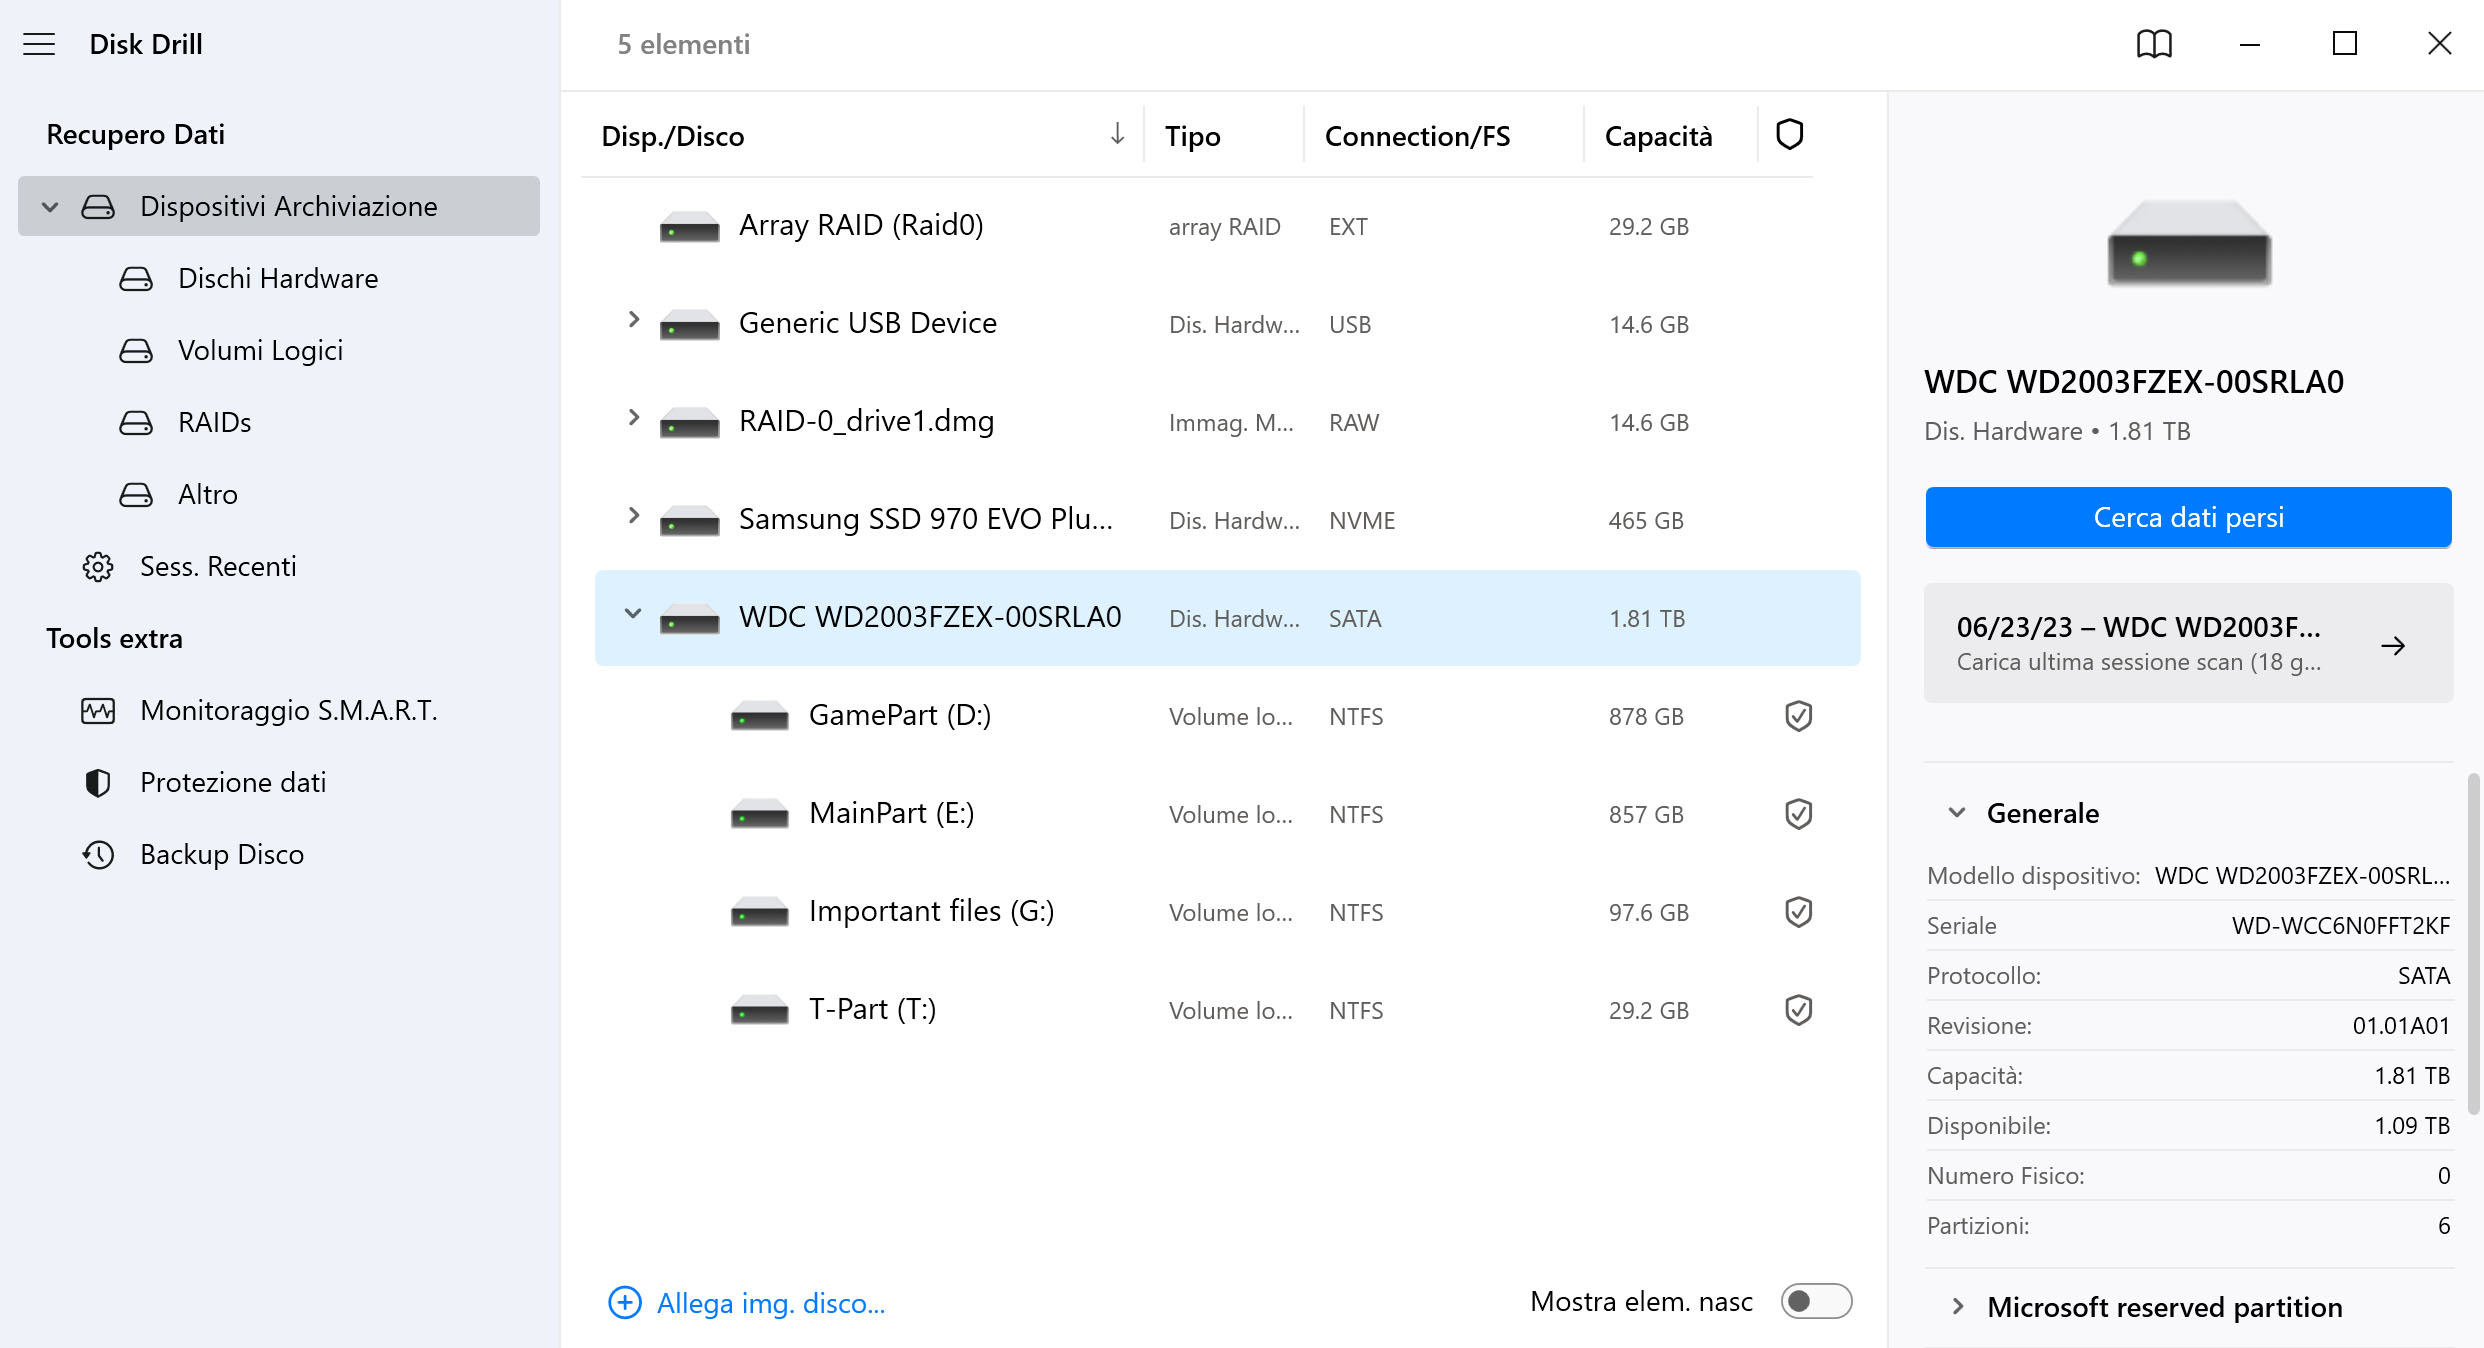Click the Dispositivi Archiviazione drive icon

(98, 206)
